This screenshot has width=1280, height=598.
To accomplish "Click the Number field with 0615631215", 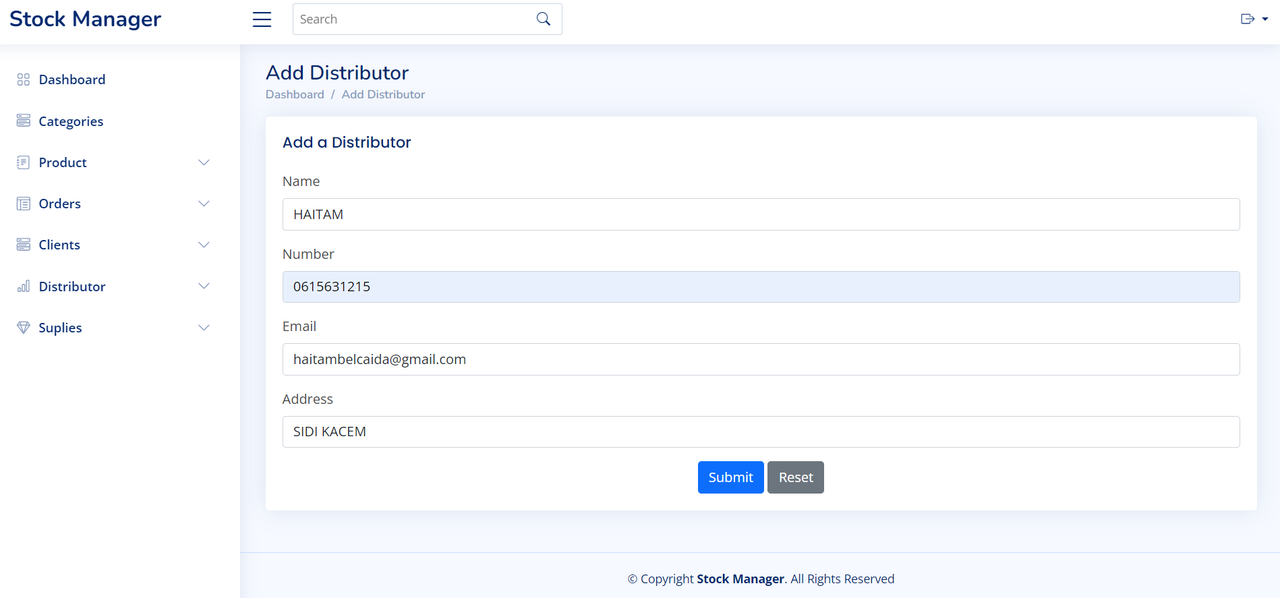I will 761,287.
